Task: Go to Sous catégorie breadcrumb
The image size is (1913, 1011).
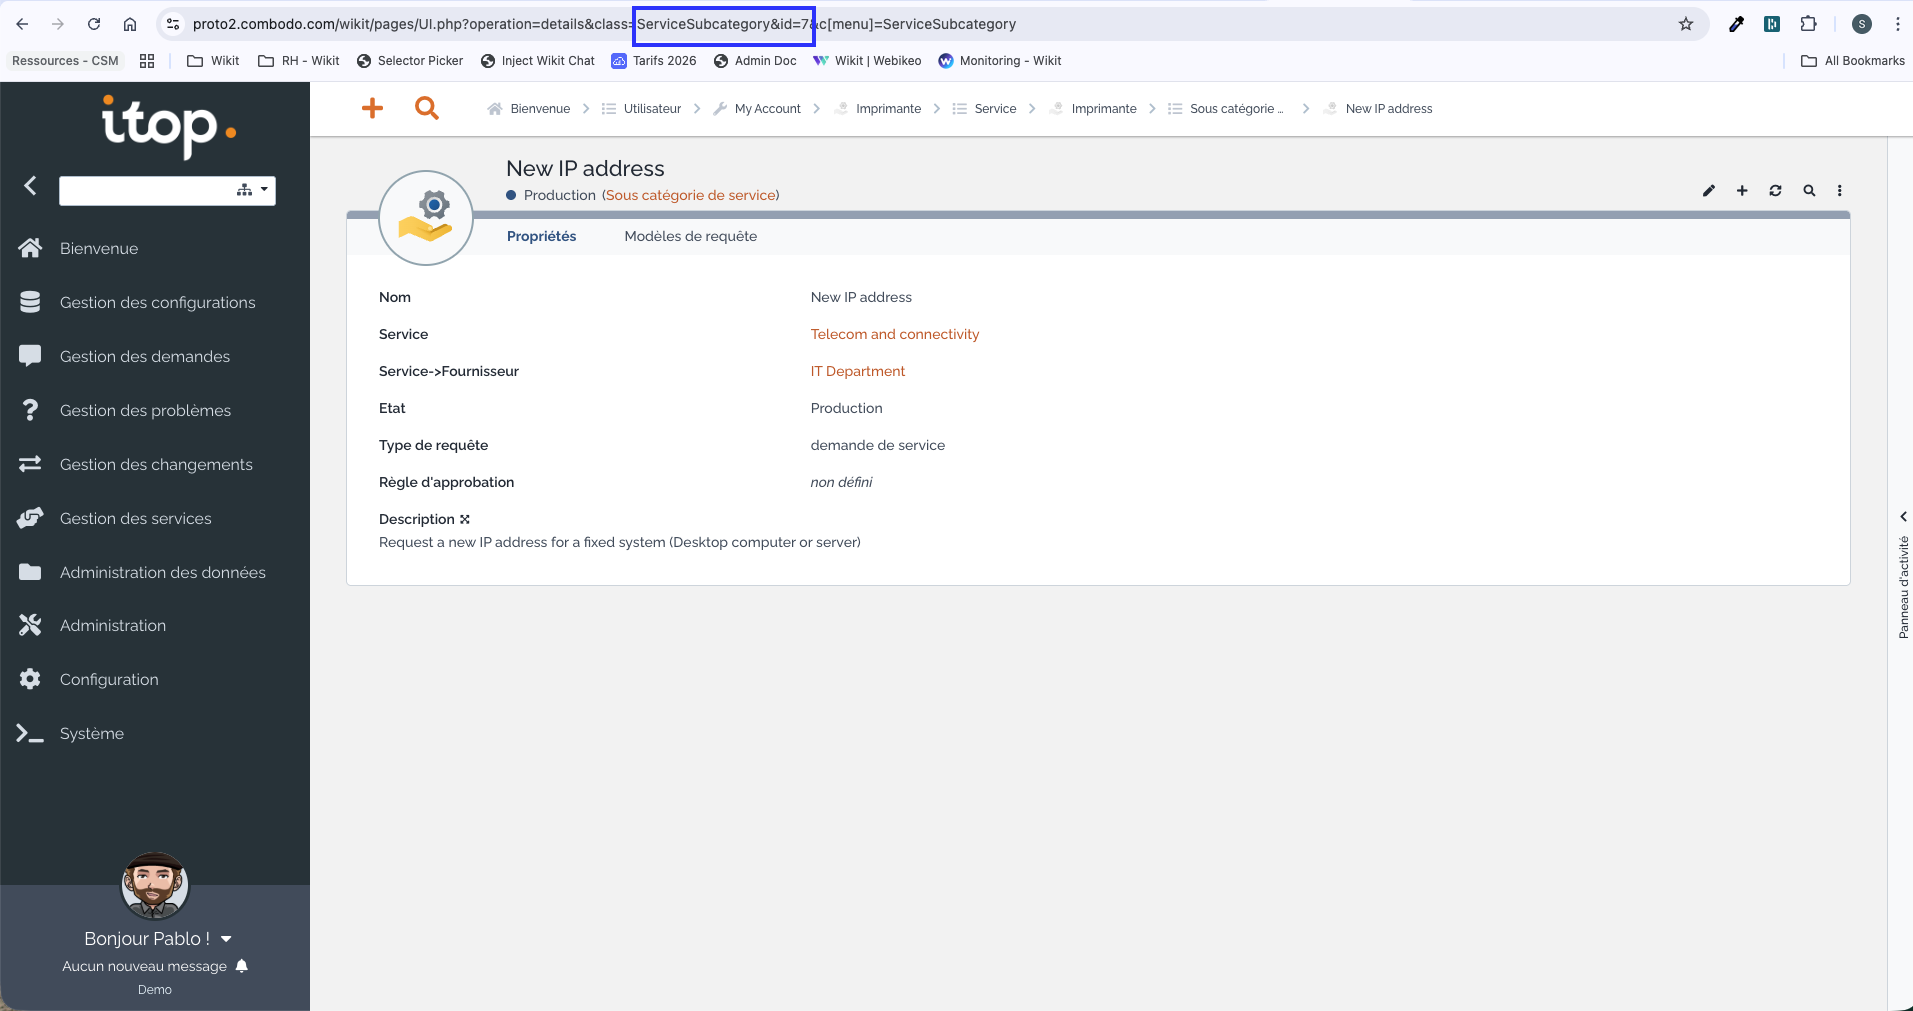Action: pos(1226,109)
